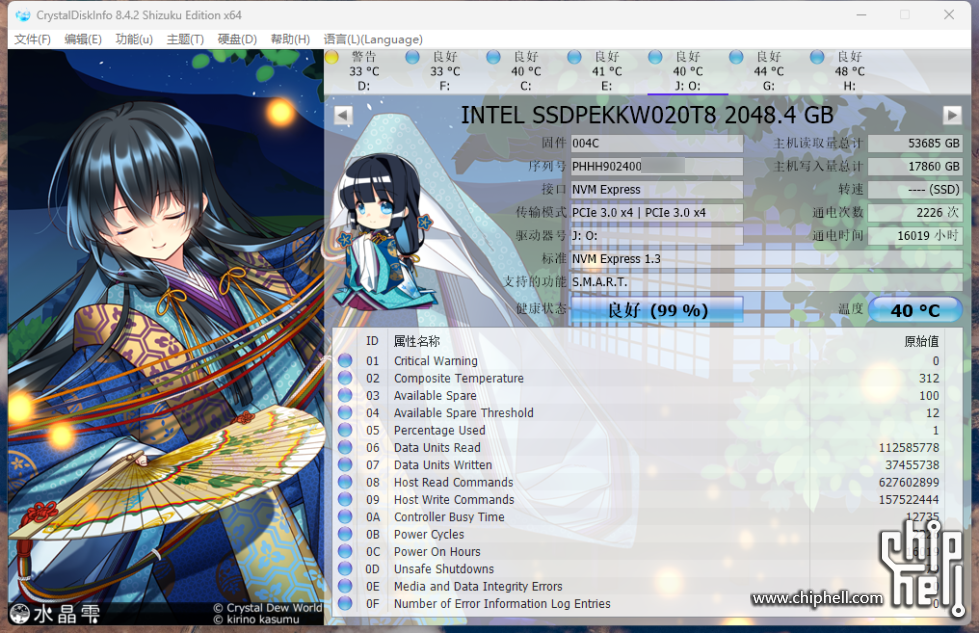Click the 40 °C temperature button
This screenshot has width=979, height=633.
915,310
